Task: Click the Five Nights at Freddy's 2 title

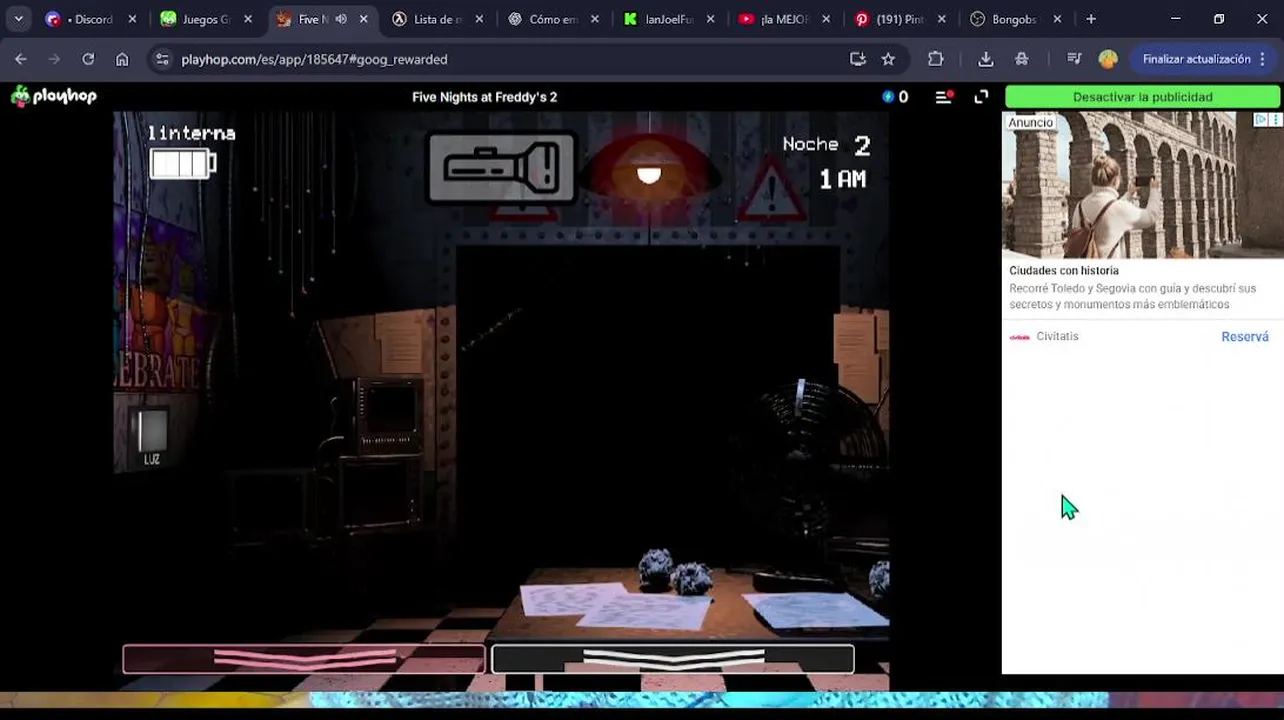Action: (x=485, y=97)
